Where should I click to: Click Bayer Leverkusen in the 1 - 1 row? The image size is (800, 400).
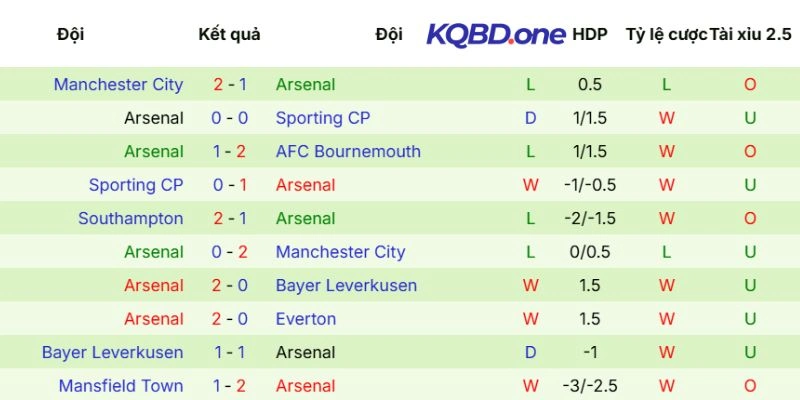click(x=113, y=352)
